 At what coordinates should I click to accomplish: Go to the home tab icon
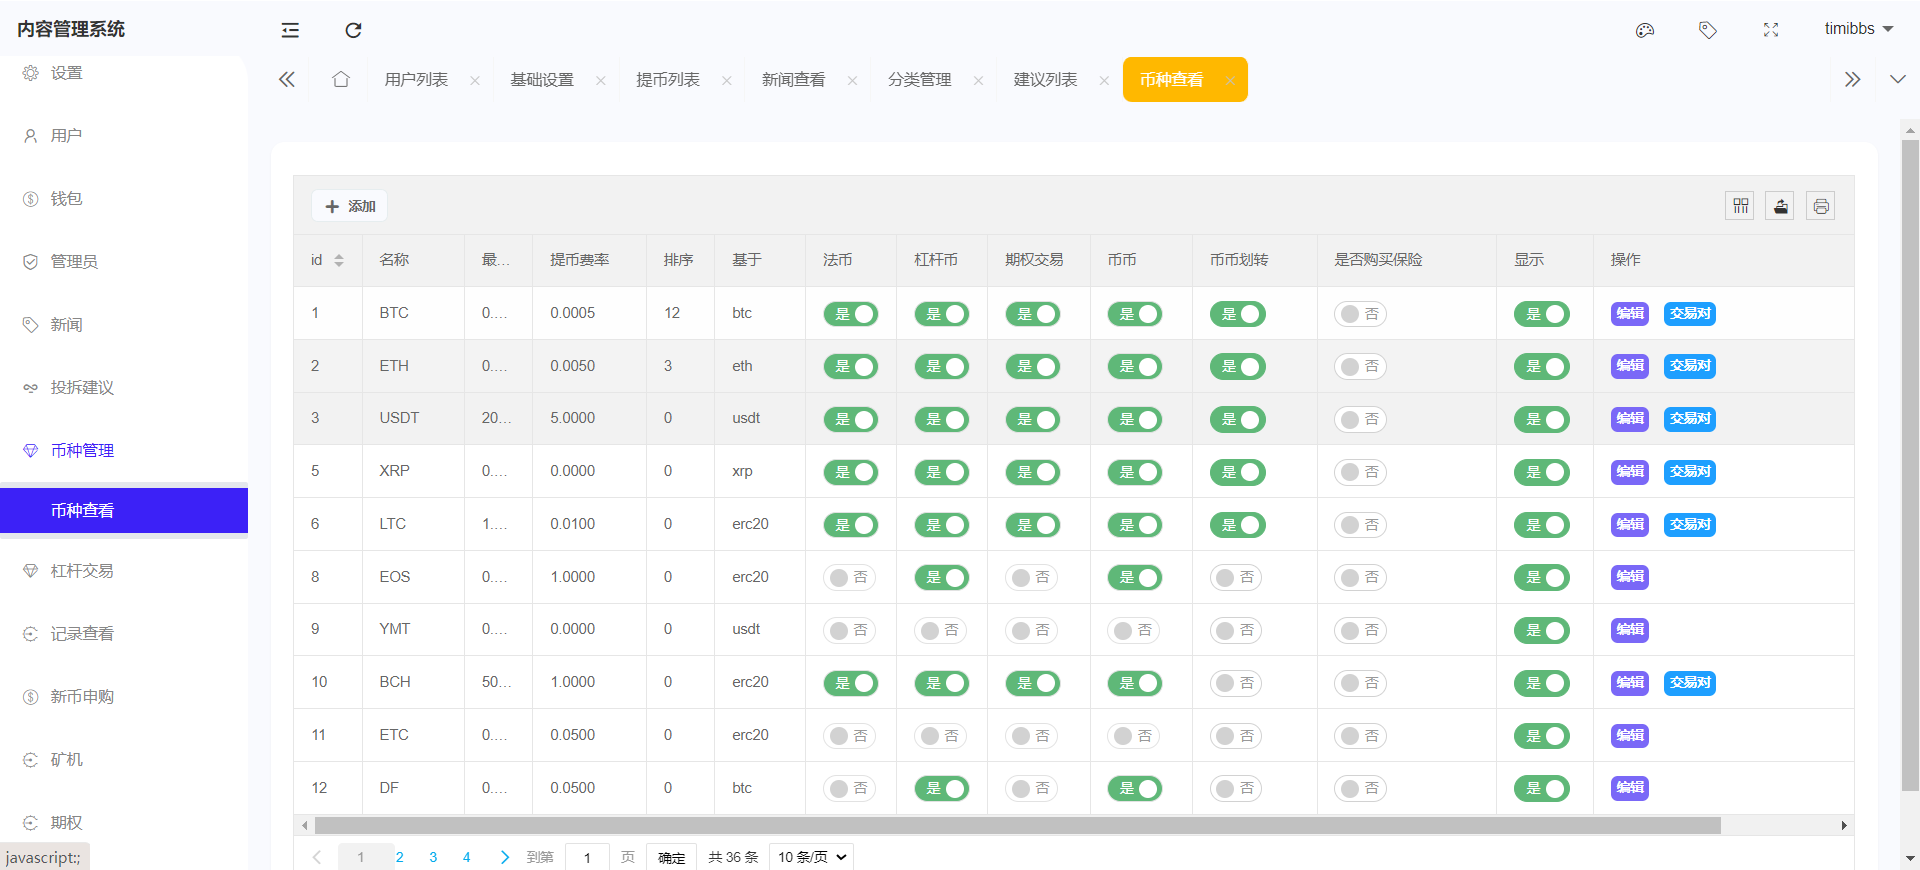pyautogui.click(x=341, y=79)
